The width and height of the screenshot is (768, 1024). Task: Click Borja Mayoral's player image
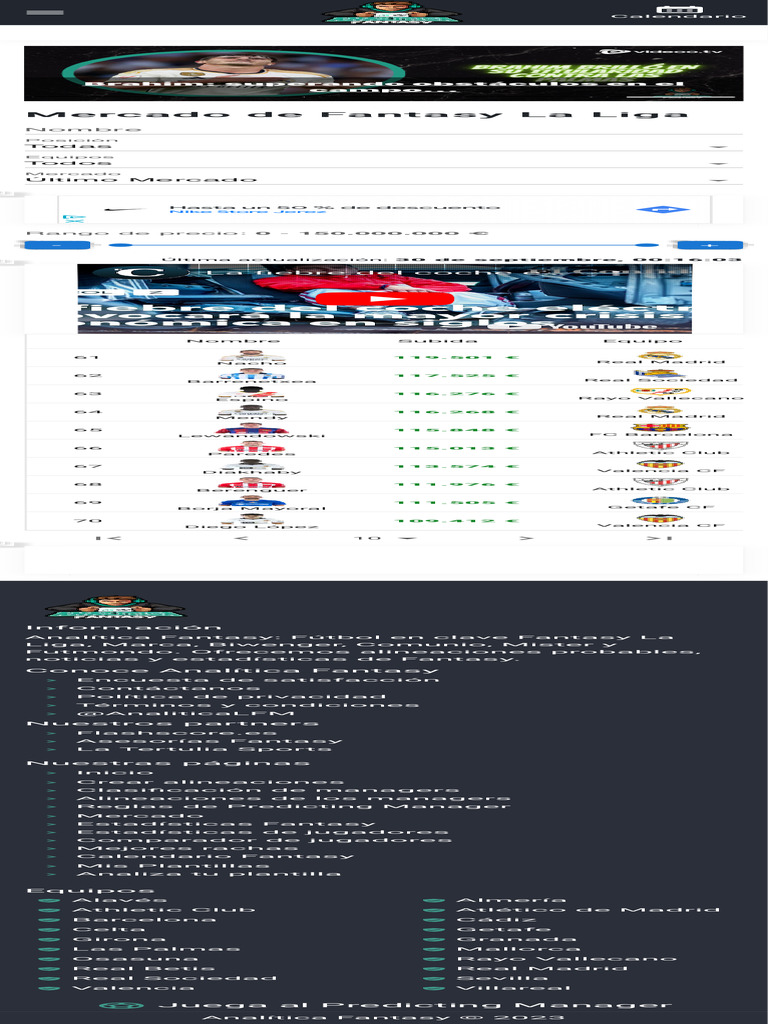(251, 502)
